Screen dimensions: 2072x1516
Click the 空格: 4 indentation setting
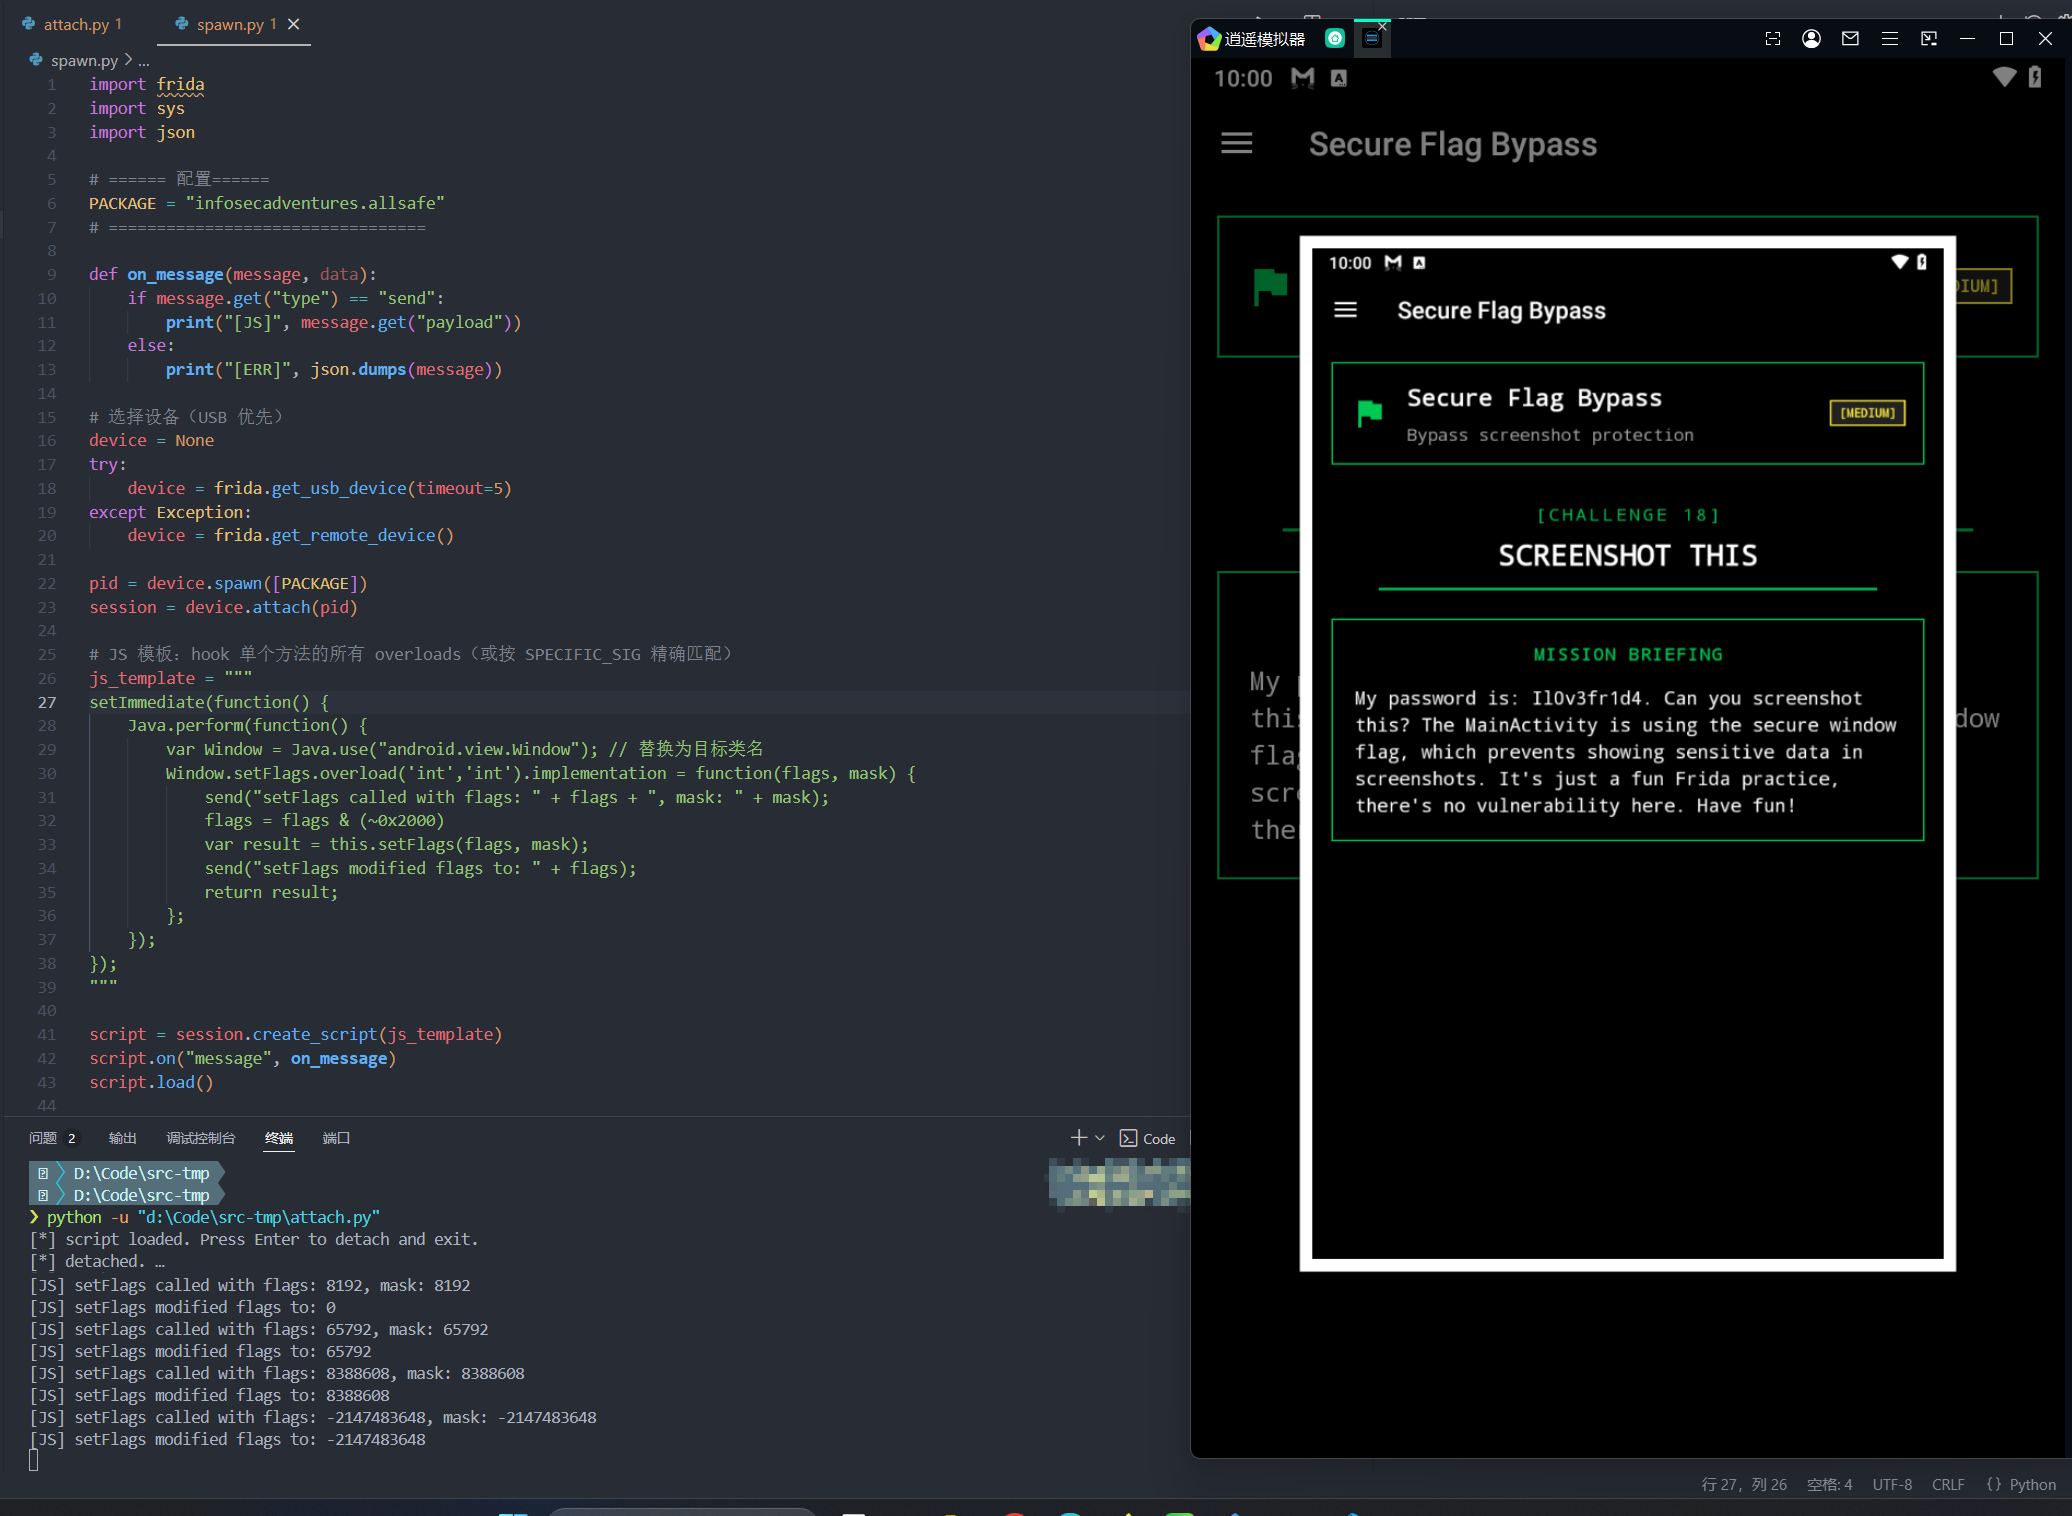(1829, 1484)
